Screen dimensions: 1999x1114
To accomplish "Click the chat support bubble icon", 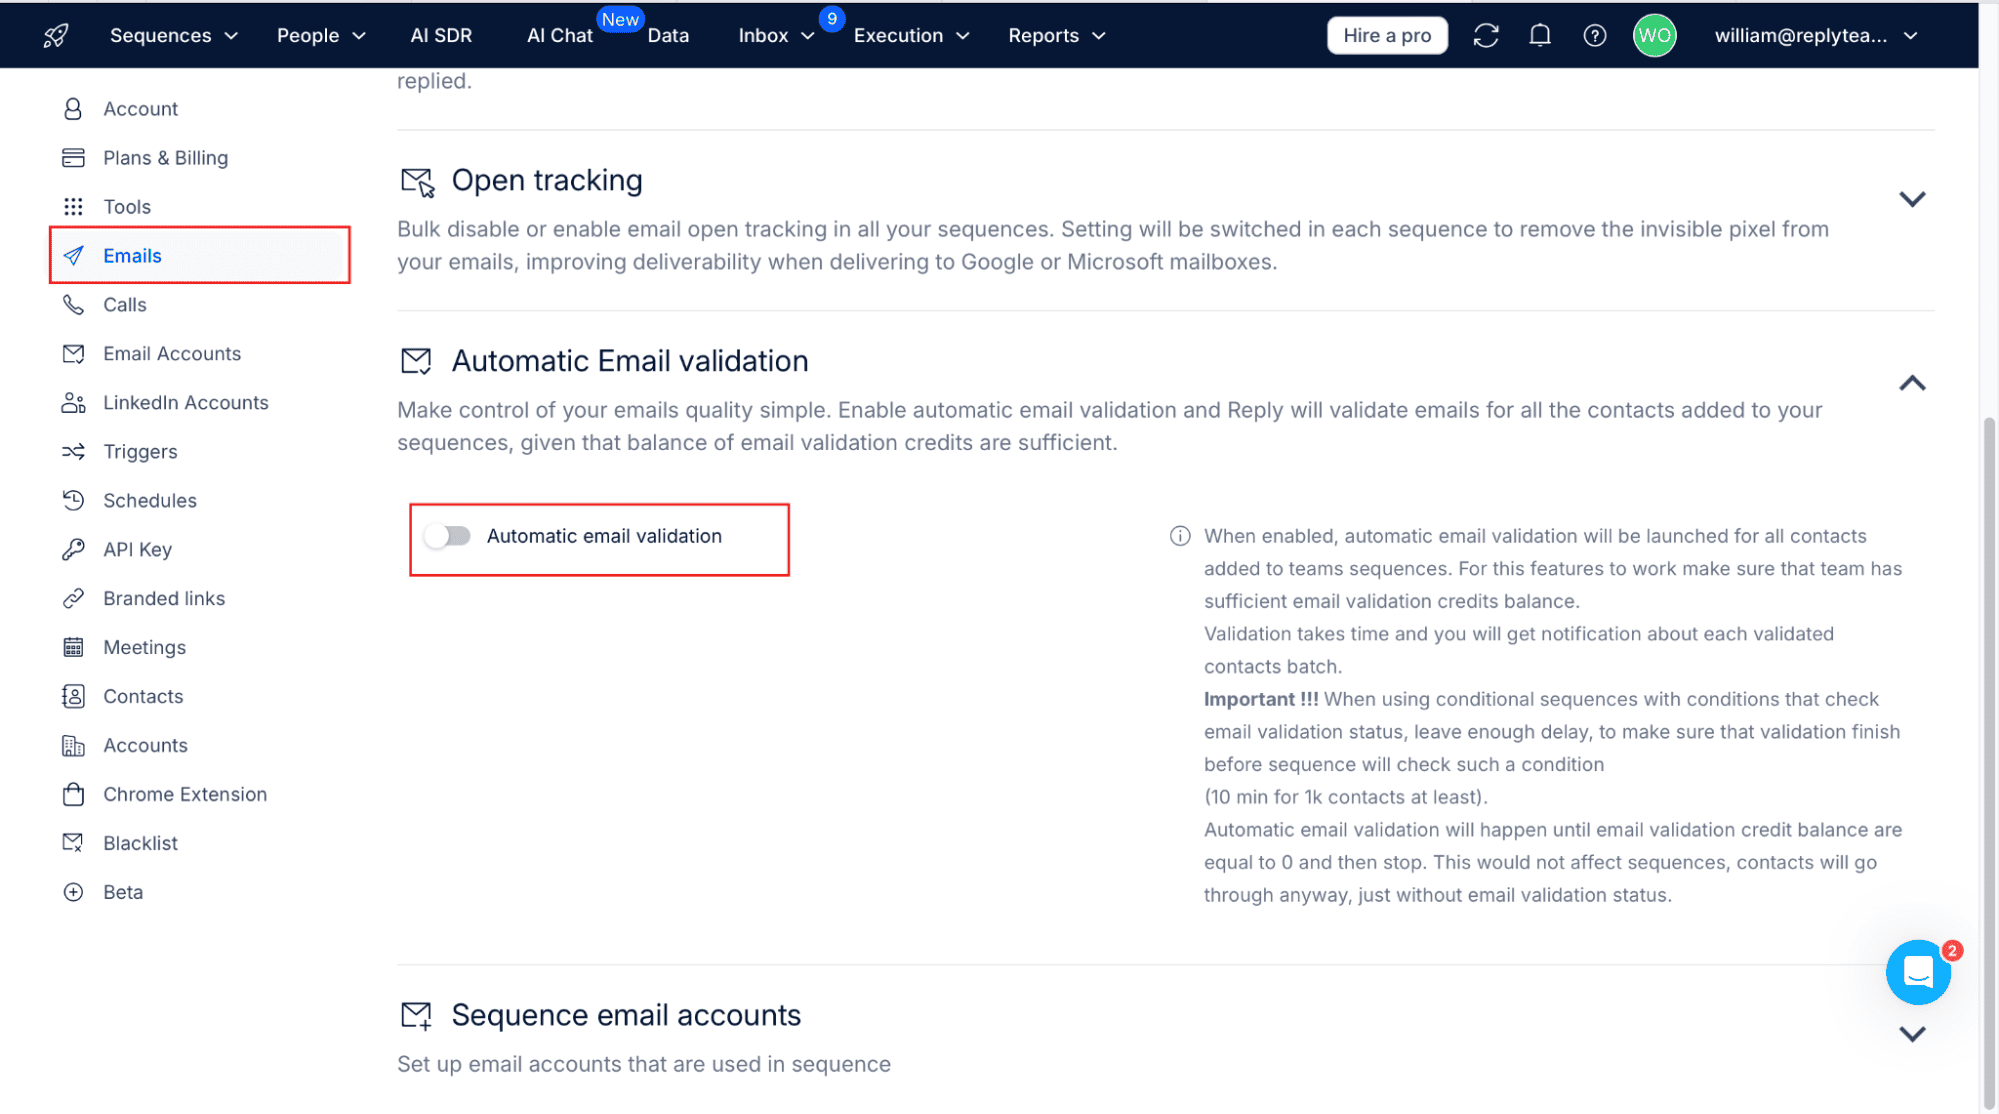I will click(1922, 970).
